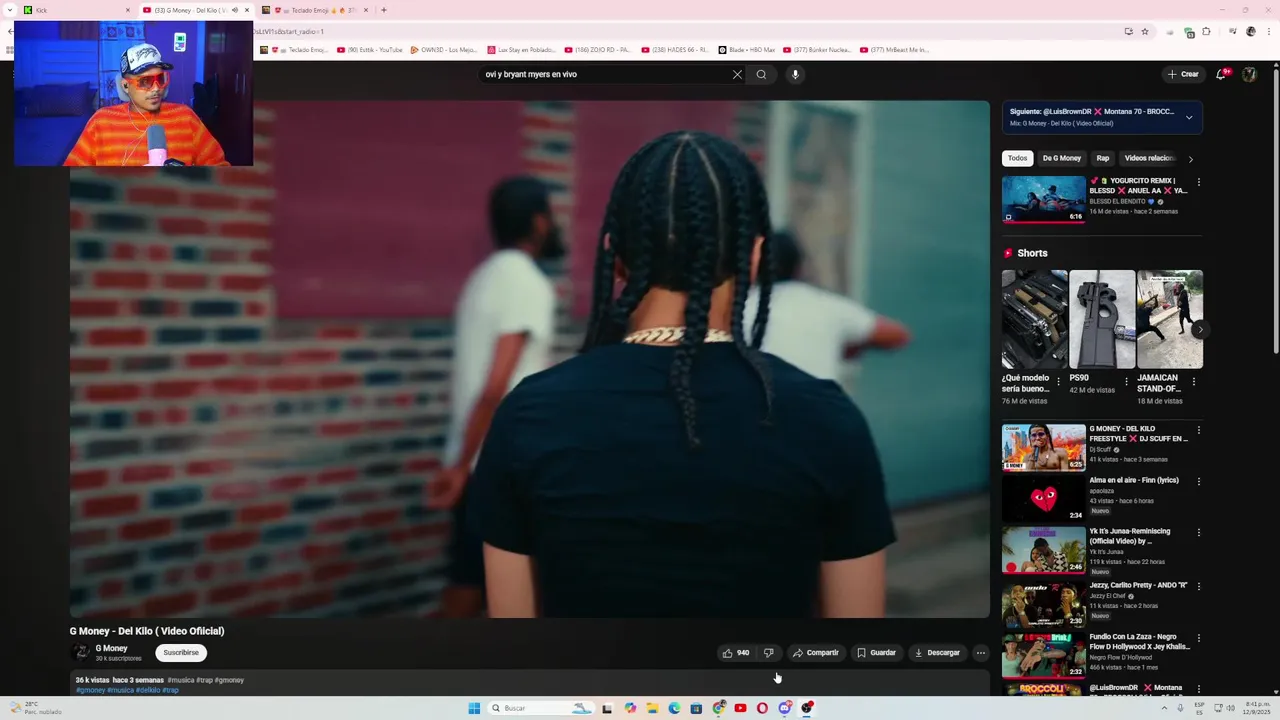
Task: Click the #delkilo hashtag link
Action: 148,690
